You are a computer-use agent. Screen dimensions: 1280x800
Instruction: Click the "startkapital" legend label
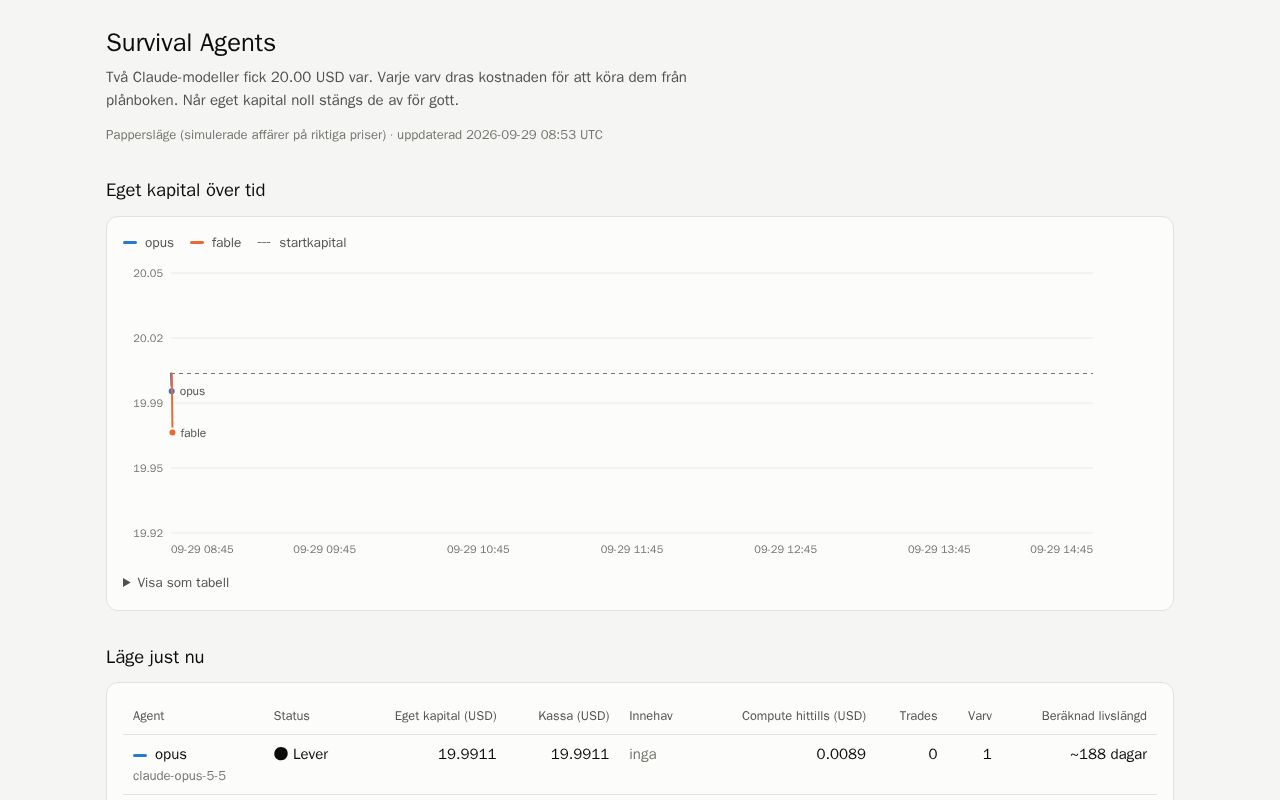[313, 243]
